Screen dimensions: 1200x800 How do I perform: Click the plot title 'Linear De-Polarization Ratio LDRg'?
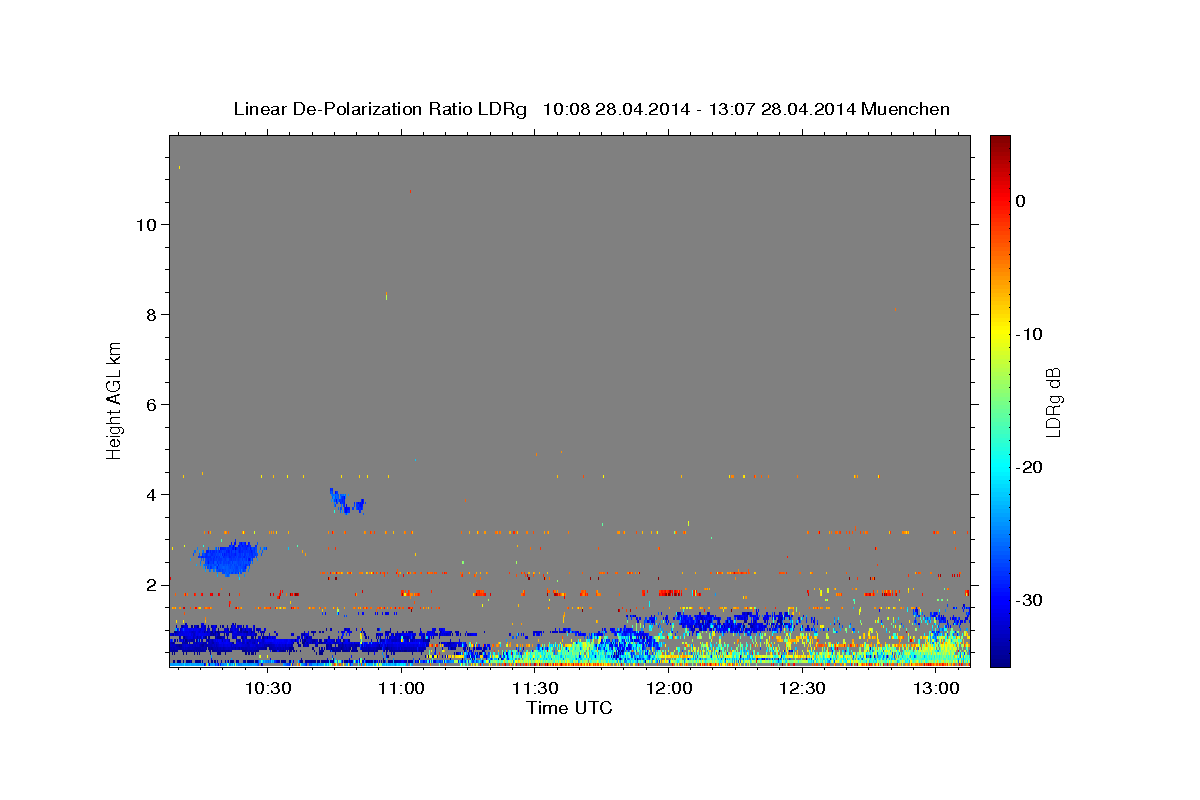(379, 109)
